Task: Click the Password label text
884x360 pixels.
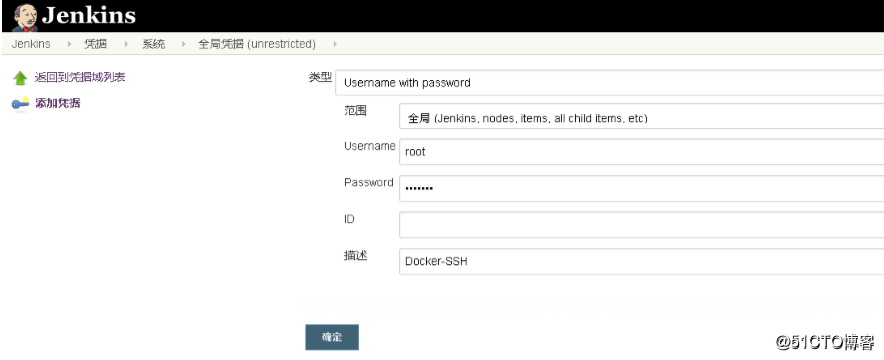Action: (x=369, y=182)
